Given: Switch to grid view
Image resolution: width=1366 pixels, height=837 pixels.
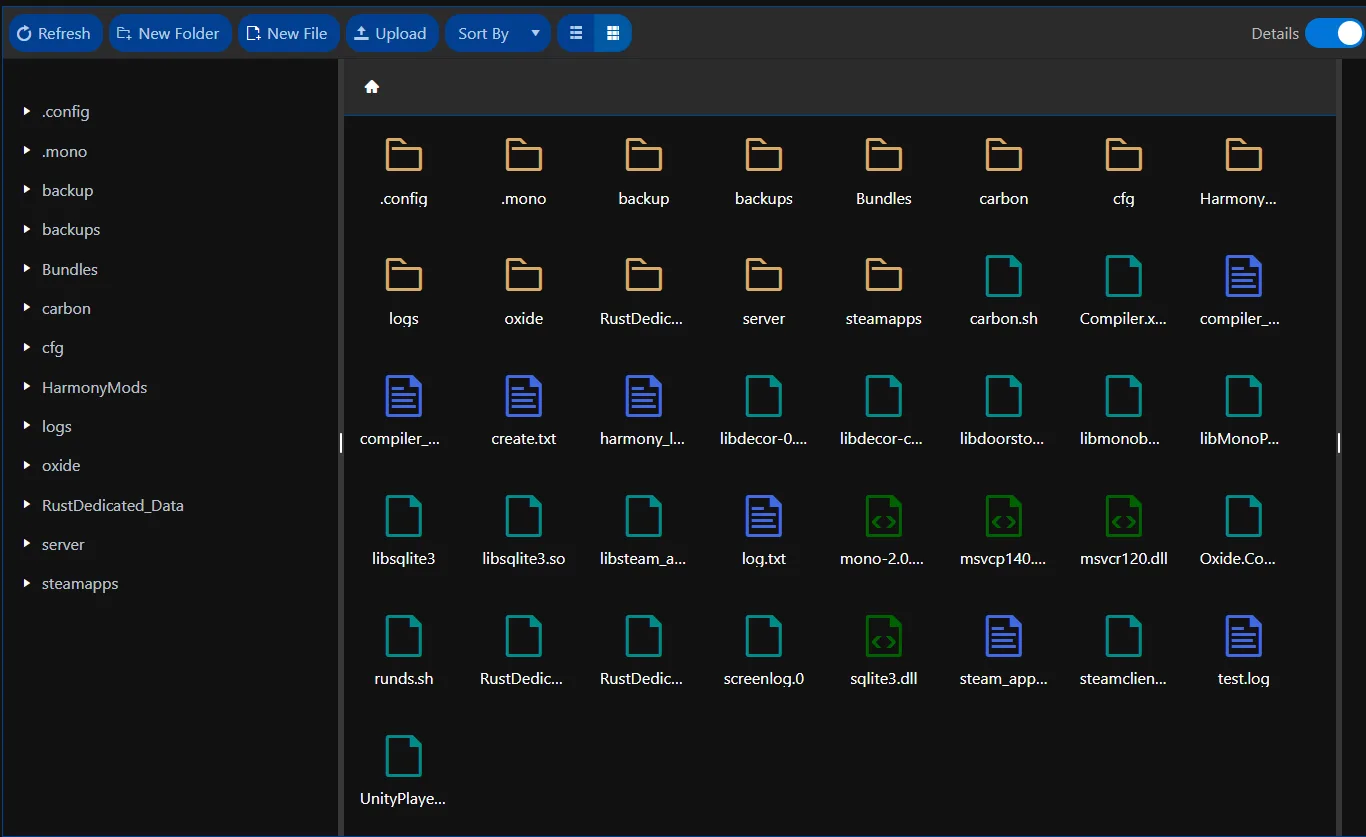Looking at the screenshot, I should pyautogui.click(x=613, y=33).
